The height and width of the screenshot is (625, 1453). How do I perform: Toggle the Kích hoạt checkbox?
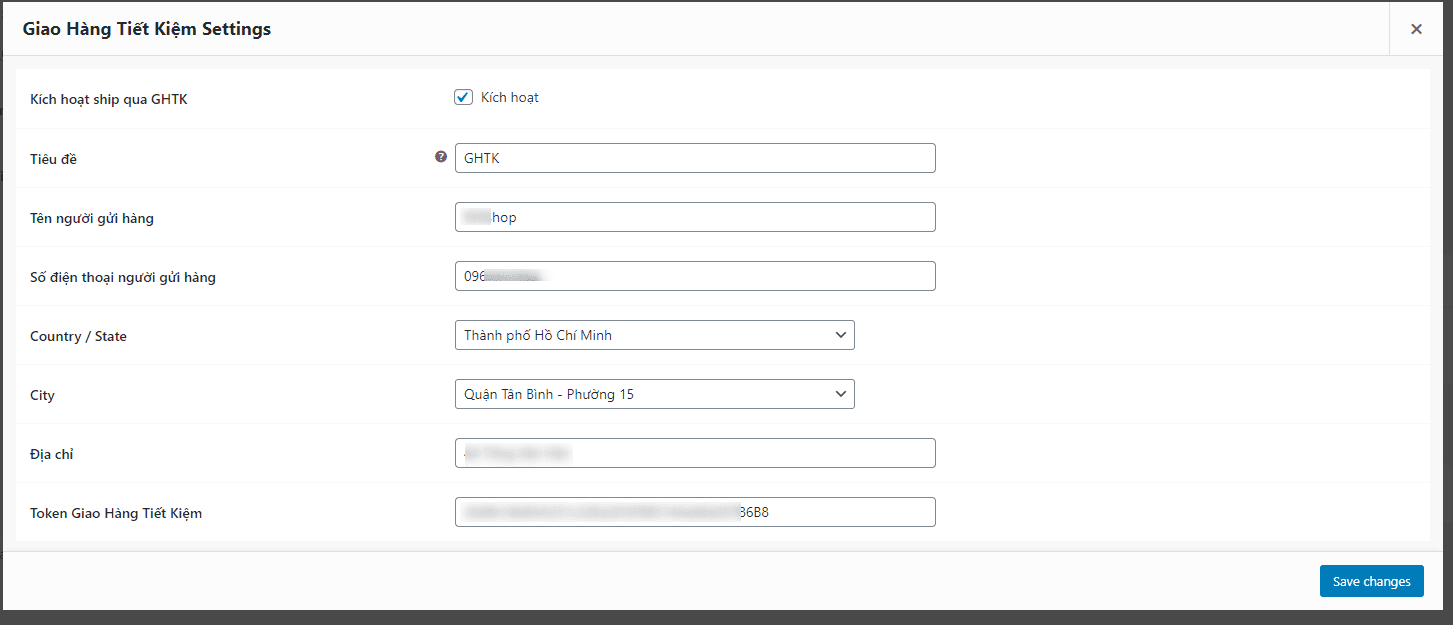click(x=463, y=97)
